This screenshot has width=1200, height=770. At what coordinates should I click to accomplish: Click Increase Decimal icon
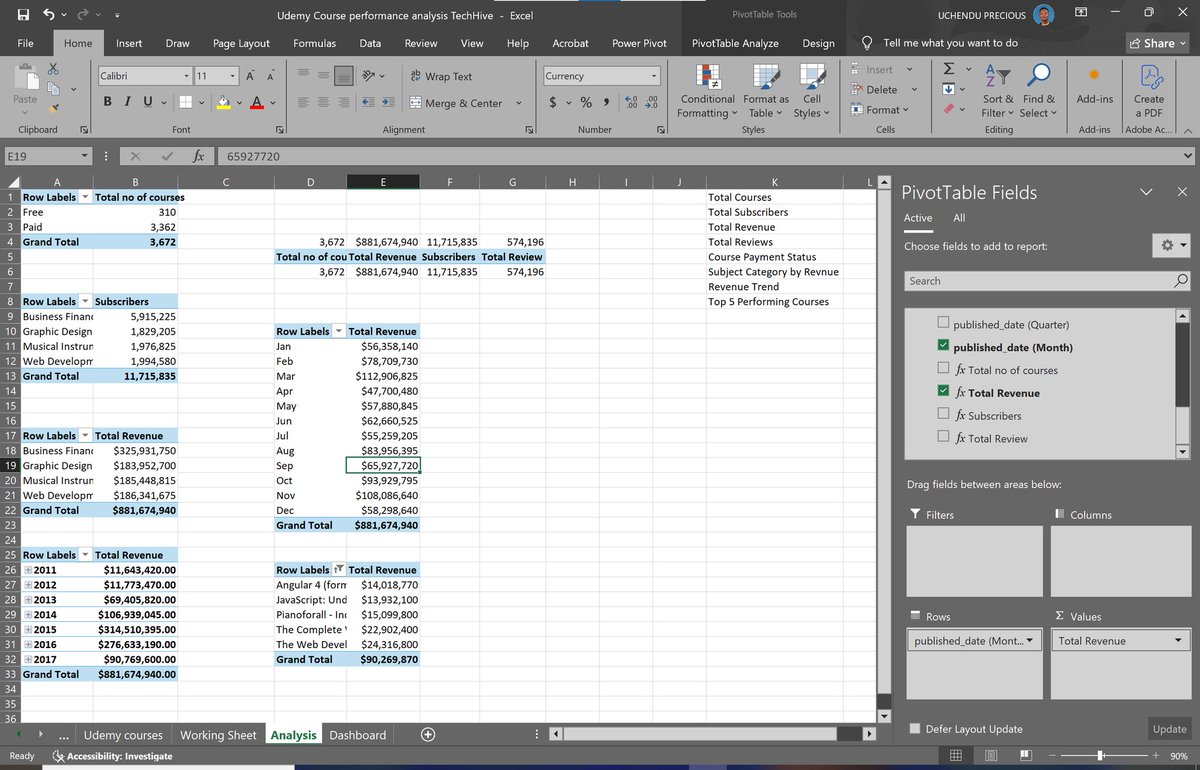pyautogui.click(x=631, y=103)
